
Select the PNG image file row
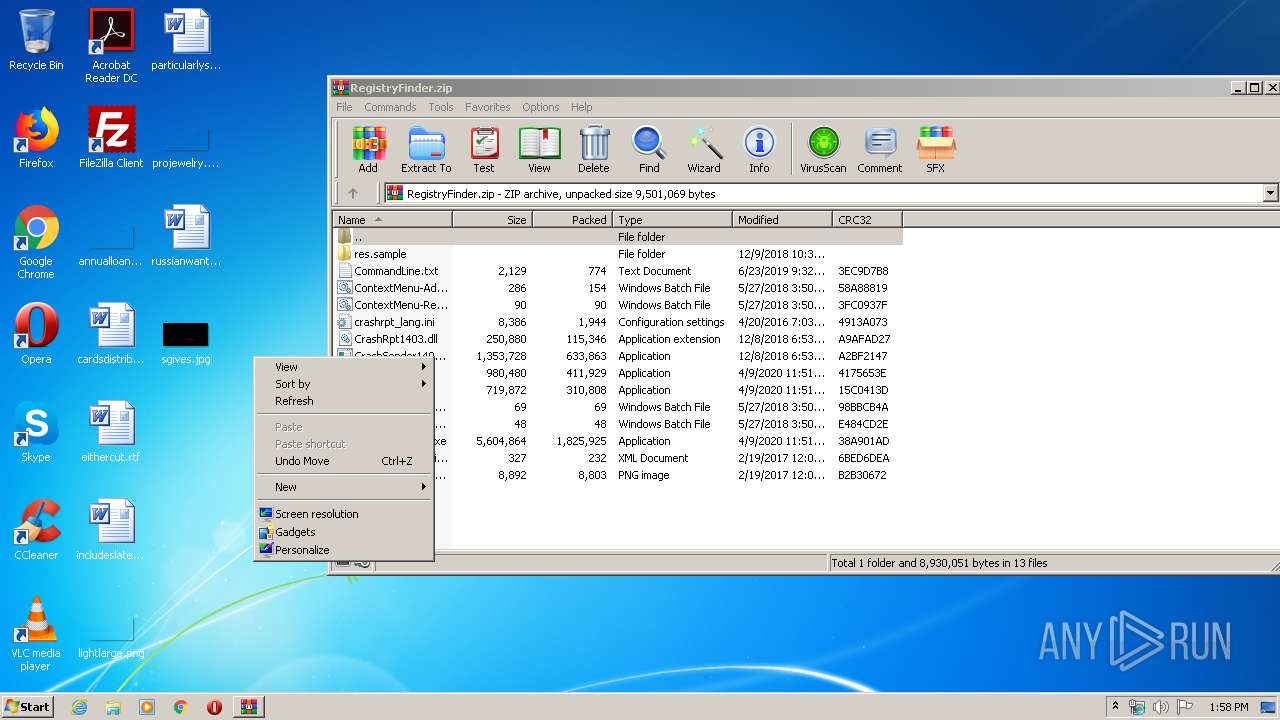[x=618, y=475]
